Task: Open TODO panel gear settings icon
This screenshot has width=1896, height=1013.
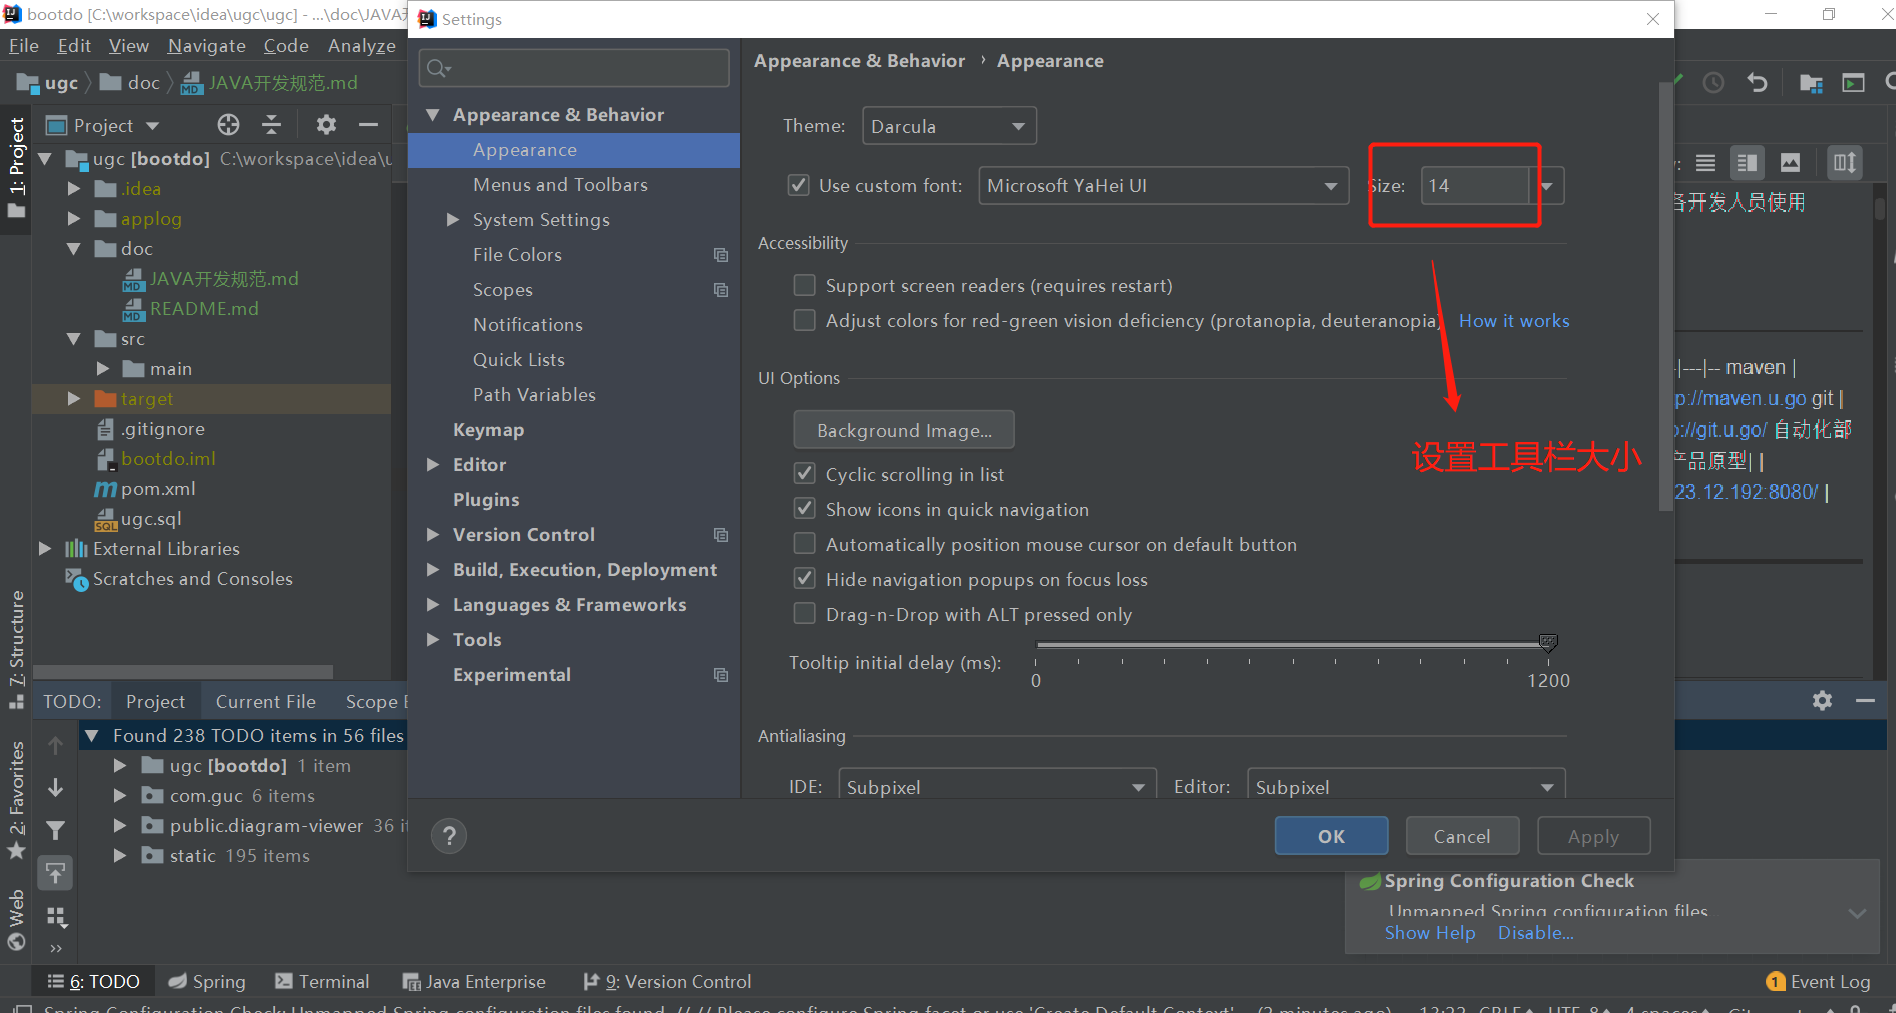Action: tap(1822, 701)
